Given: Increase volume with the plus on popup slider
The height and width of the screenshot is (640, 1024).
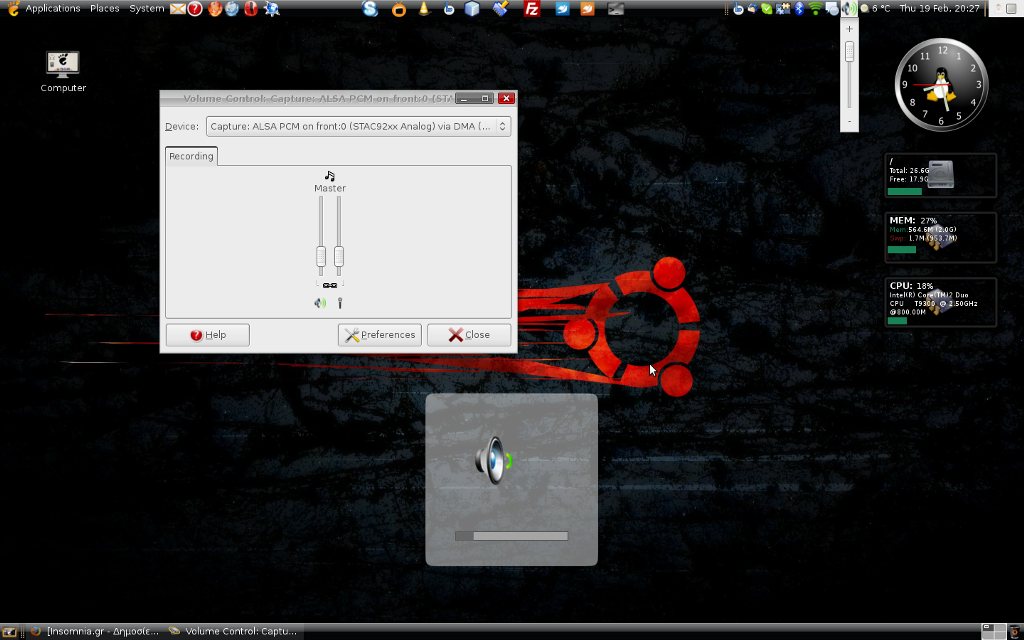Looking at the screenshot, I should pyautogui.click(x=849, y=29).
